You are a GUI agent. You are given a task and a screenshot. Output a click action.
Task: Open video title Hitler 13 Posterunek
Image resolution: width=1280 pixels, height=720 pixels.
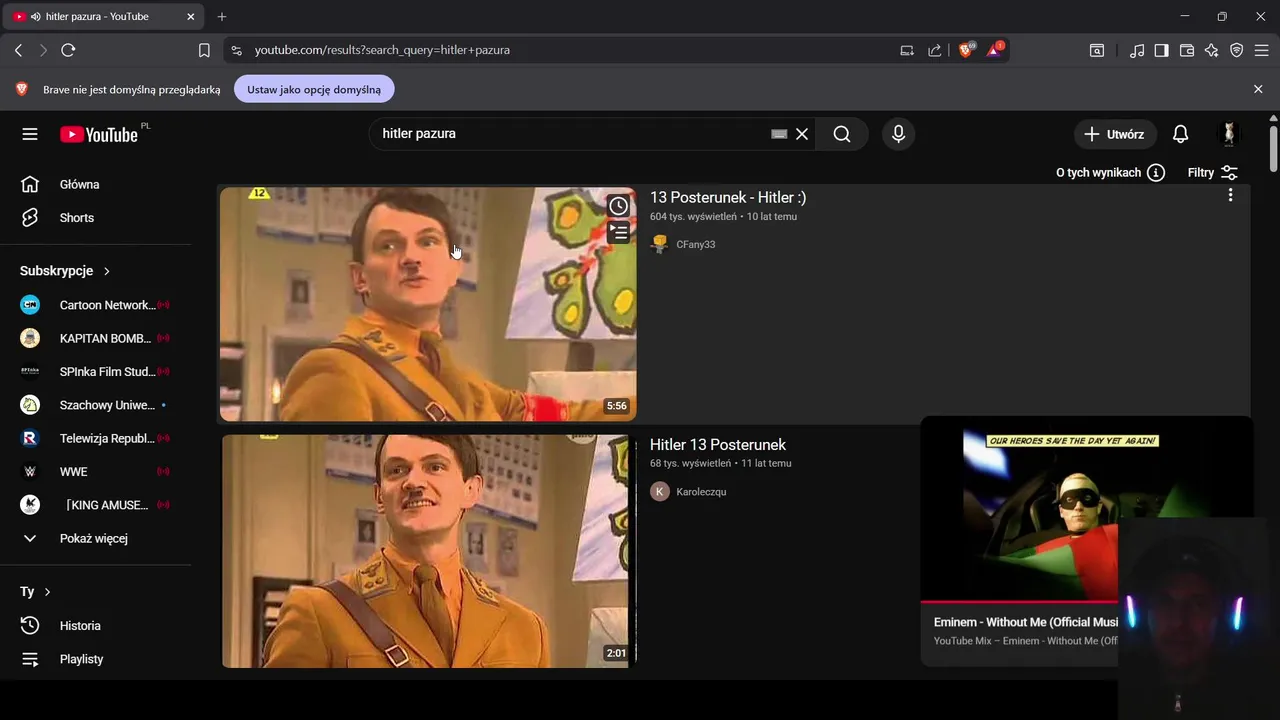click(718, 444)
